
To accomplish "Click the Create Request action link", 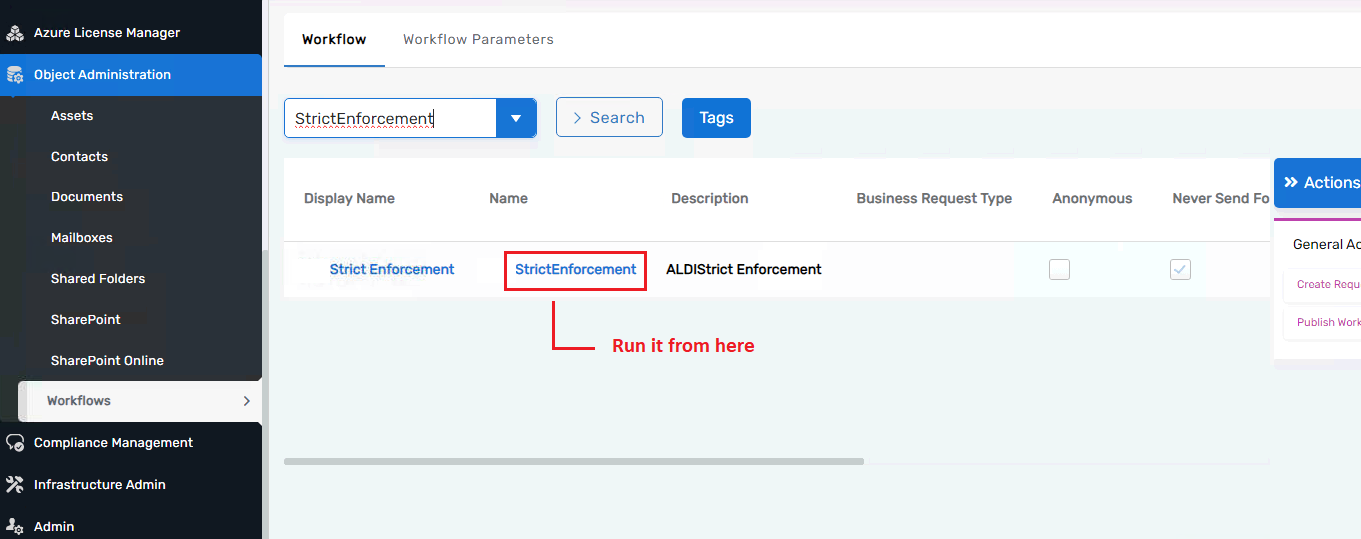I will point(1328,285).
